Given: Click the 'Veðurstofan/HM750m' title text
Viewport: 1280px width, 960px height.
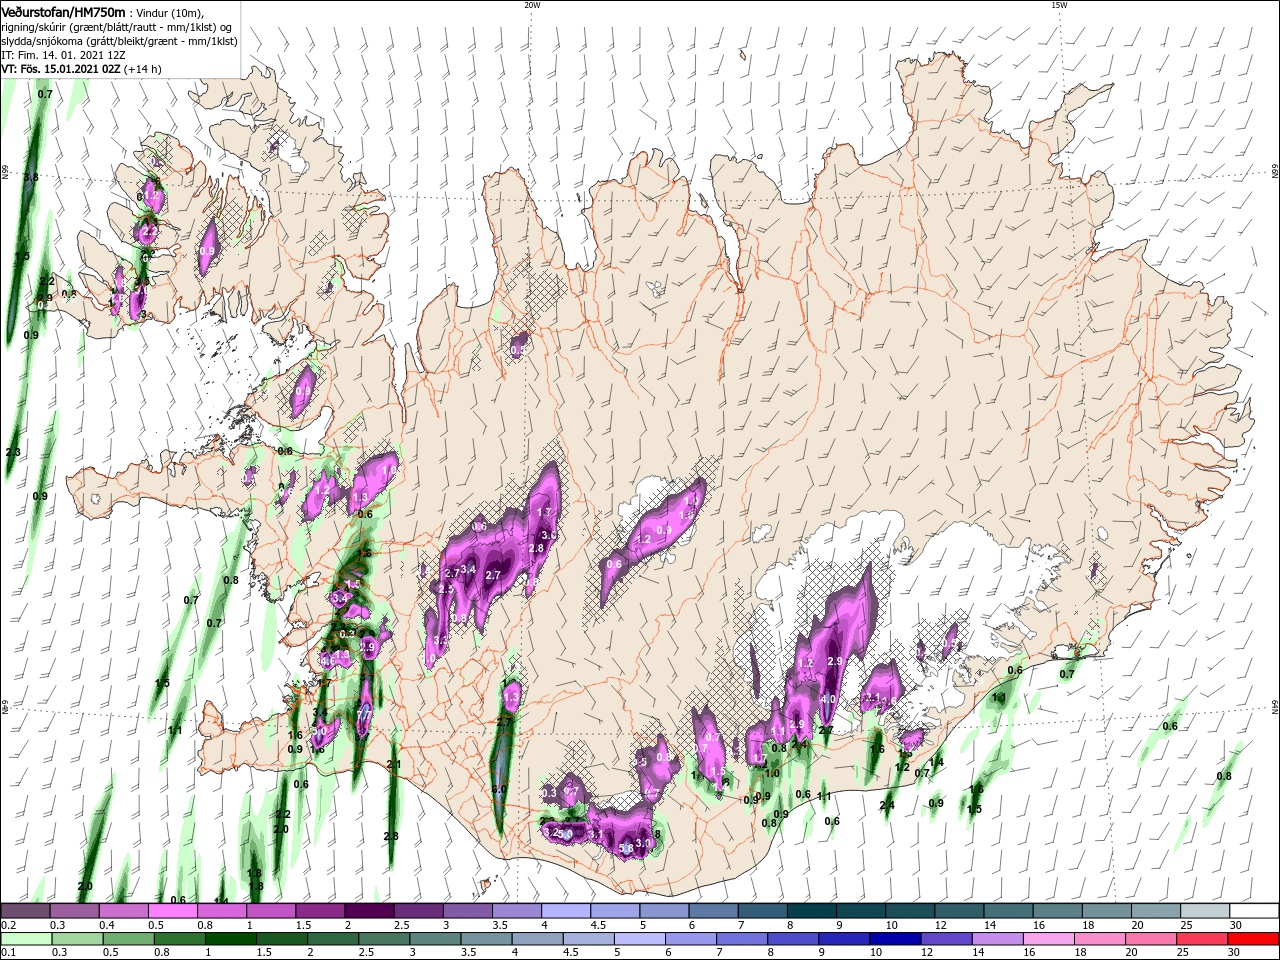Looking at the screenshot, I should [63, 11].
